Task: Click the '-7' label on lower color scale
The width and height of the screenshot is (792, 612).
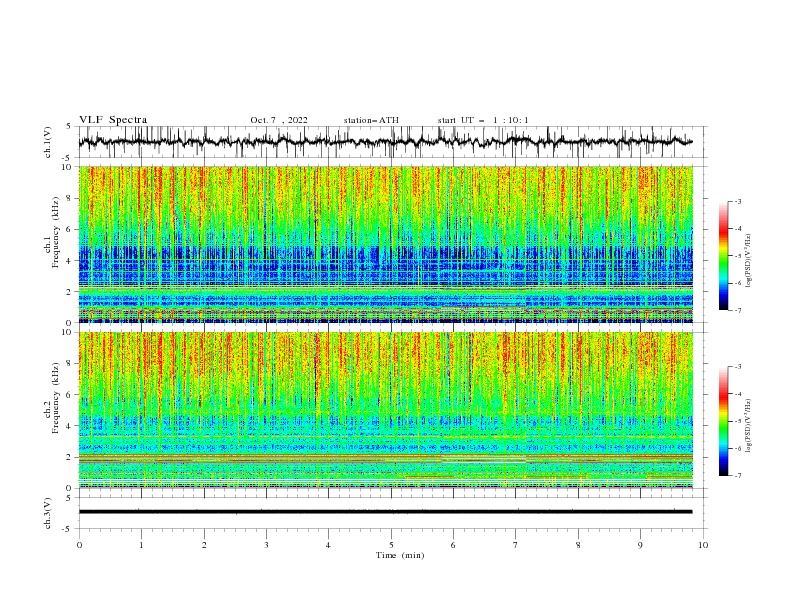Action: click(737, 476)
